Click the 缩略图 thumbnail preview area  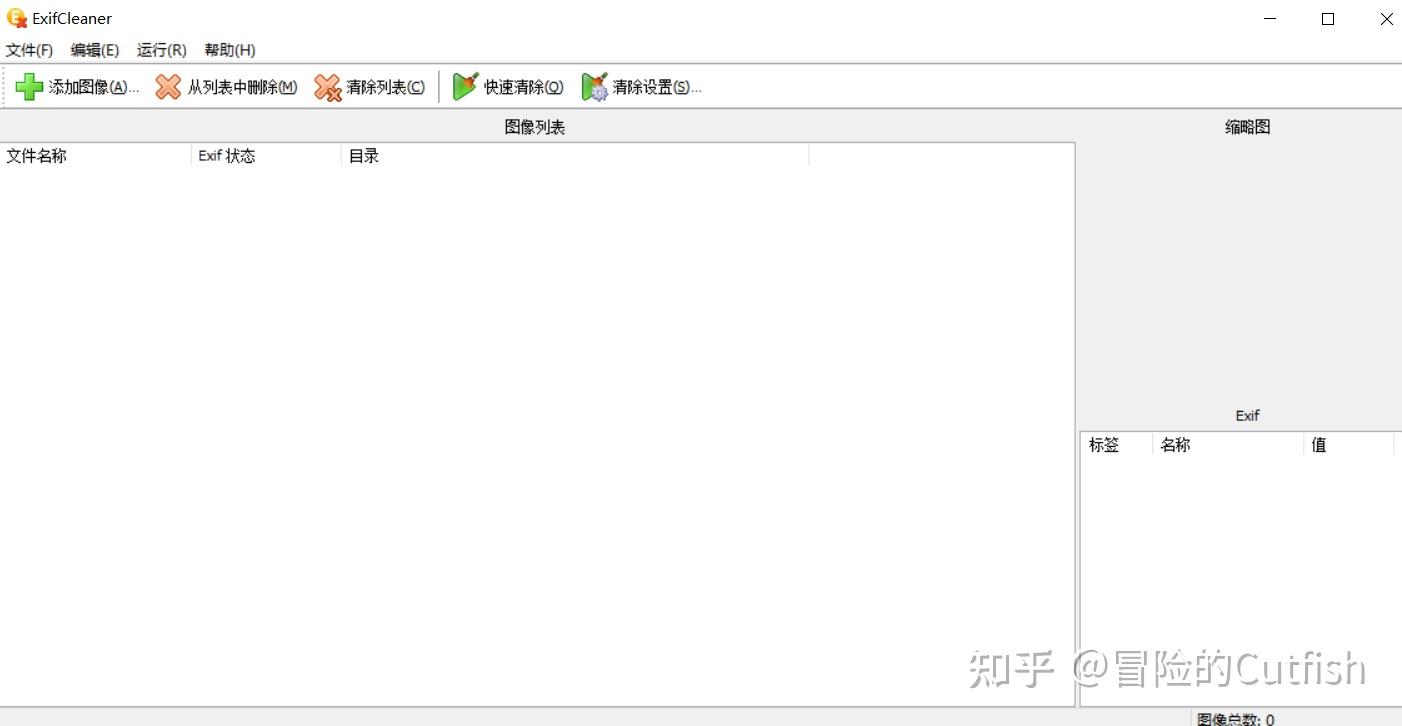[x=1240, y=270]
